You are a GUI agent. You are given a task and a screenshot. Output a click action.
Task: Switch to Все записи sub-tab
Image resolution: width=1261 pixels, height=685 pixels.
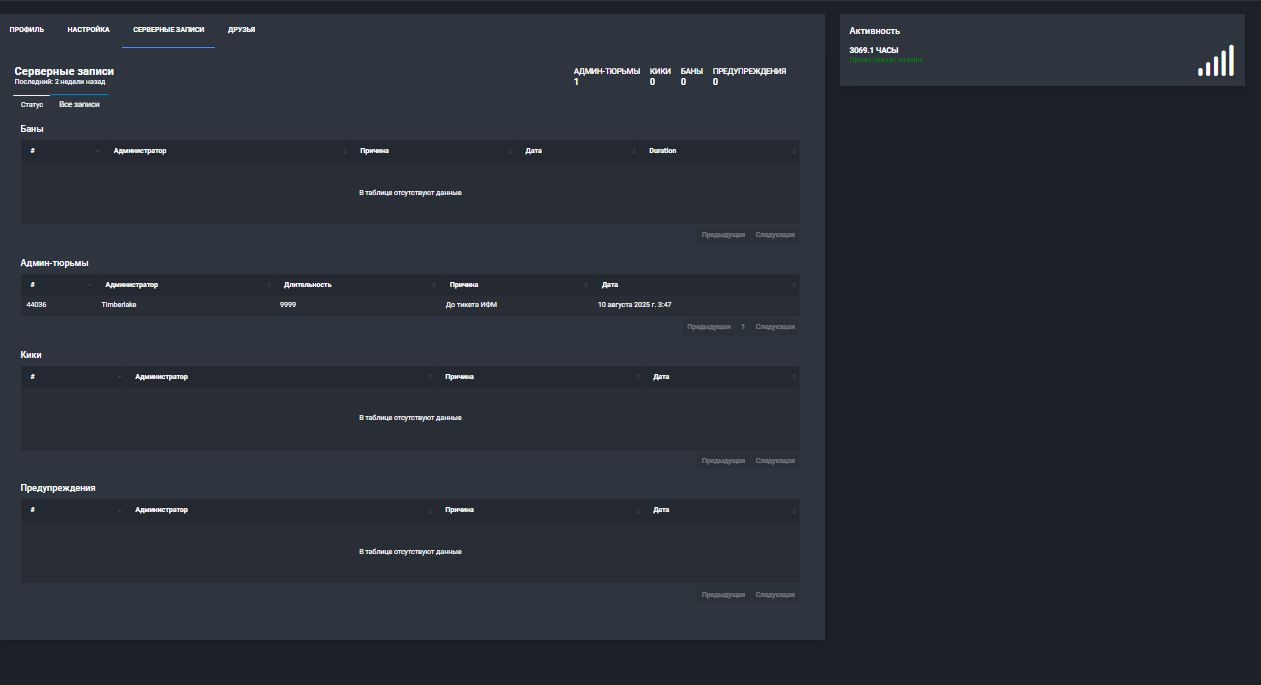coord(79,104)
